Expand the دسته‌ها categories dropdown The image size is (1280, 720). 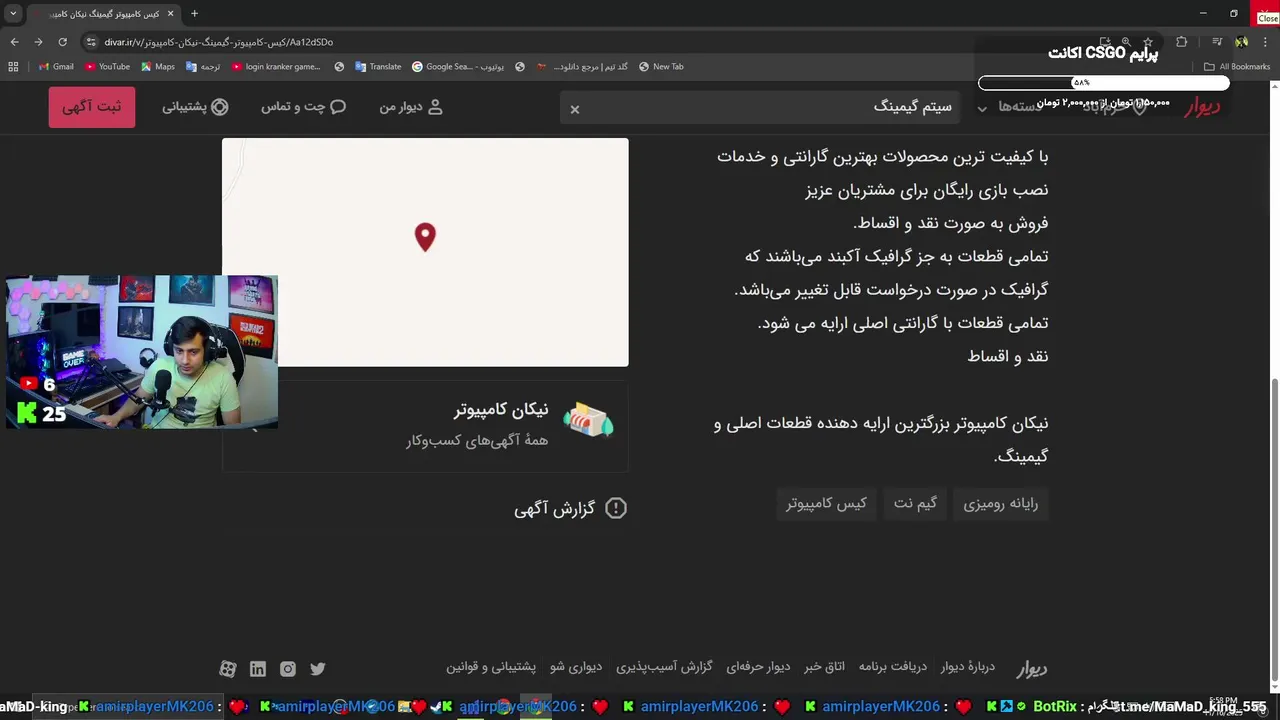[1012, 107]
